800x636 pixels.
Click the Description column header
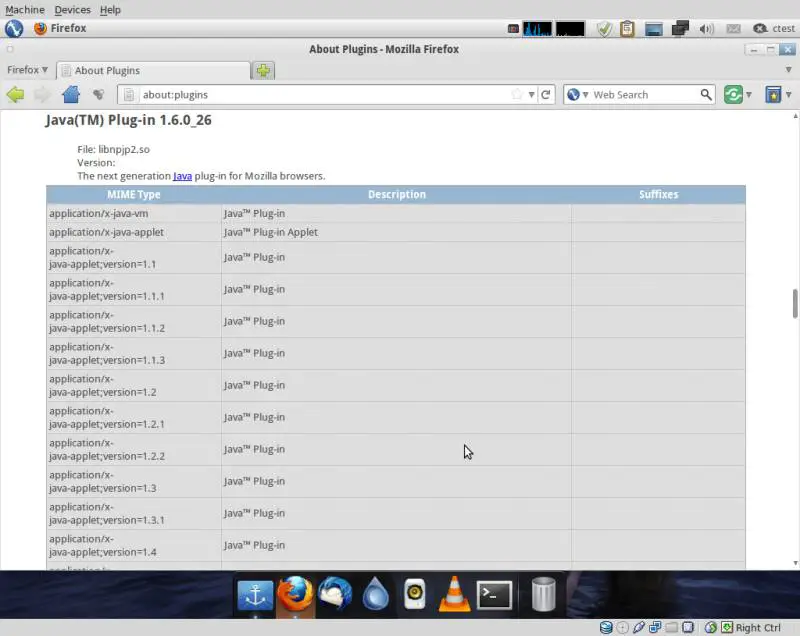(396, 194)
